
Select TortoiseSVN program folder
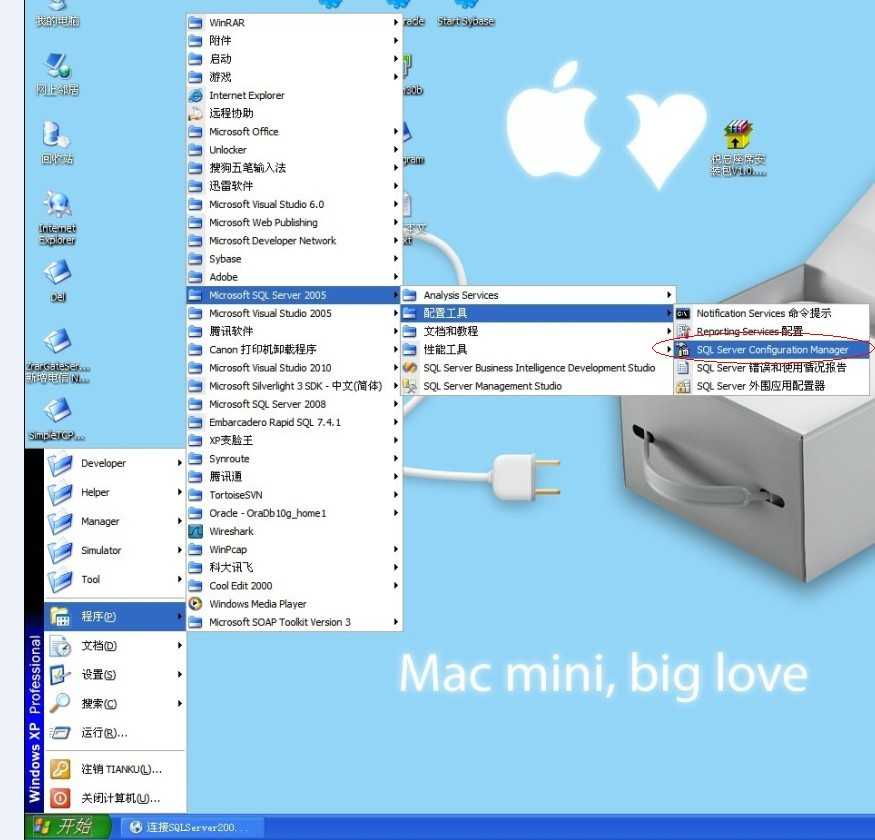[x=294, y=495]
